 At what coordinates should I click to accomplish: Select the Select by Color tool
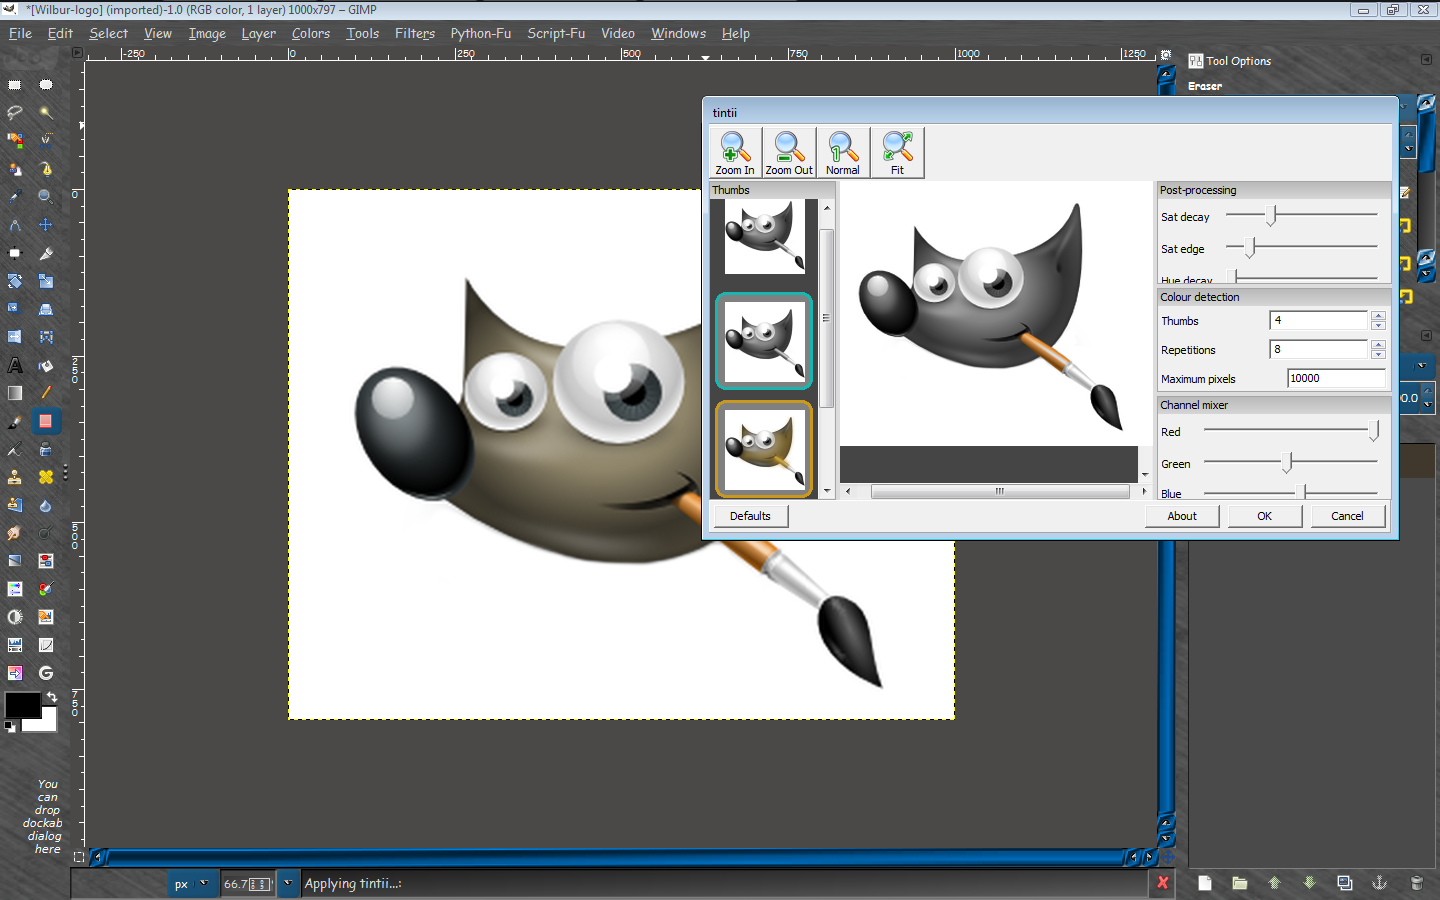point(15,141)
